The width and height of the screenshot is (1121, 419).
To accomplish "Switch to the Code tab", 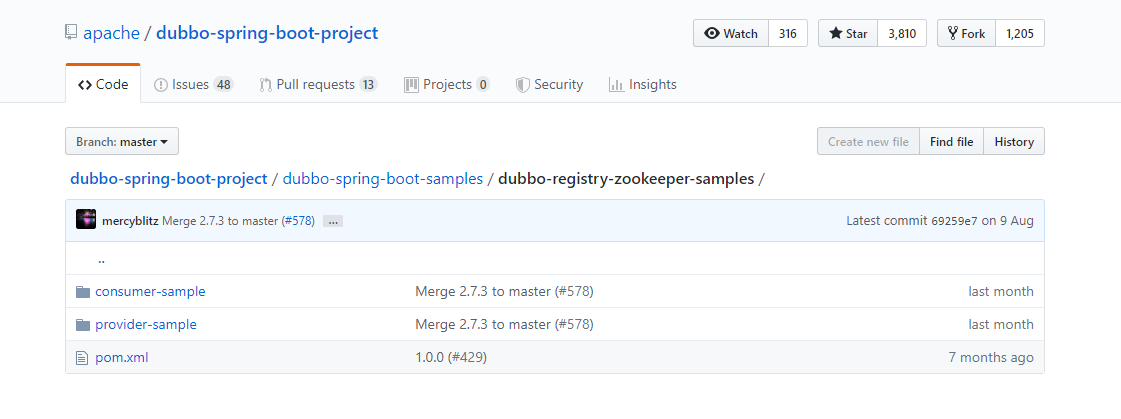I will tap(103, 84).
